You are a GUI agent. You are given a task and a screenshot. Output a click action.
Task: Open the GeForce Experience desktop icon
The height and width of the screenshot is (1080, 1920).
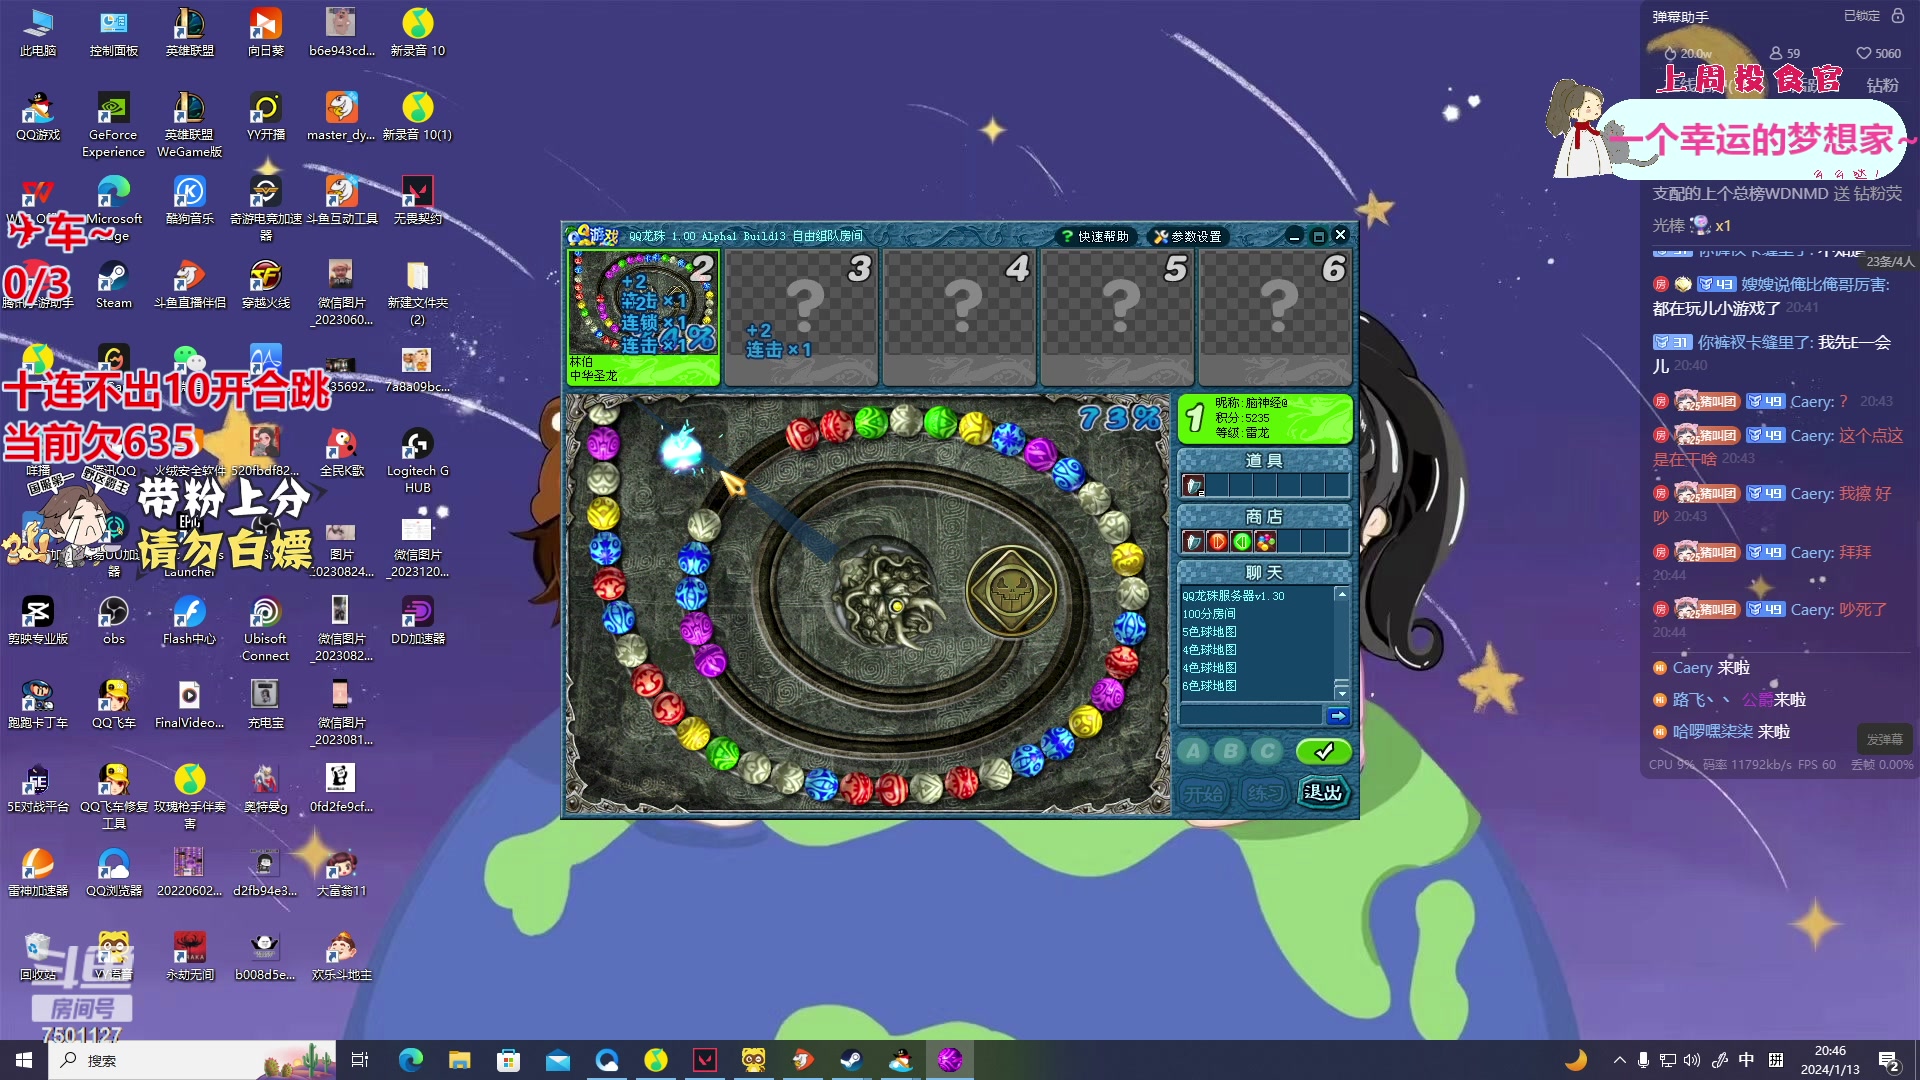point(113,125)
